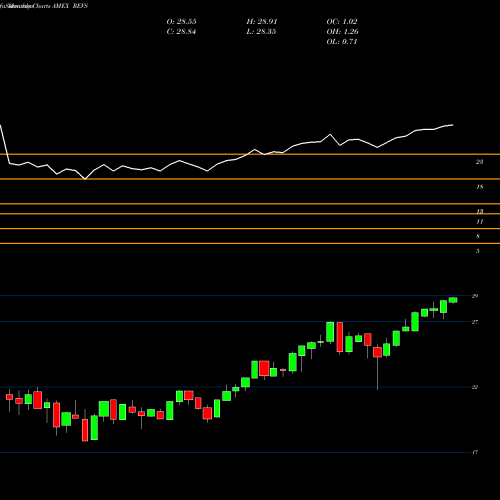Click the AMEX REFS chart title

tap(70, 6)
